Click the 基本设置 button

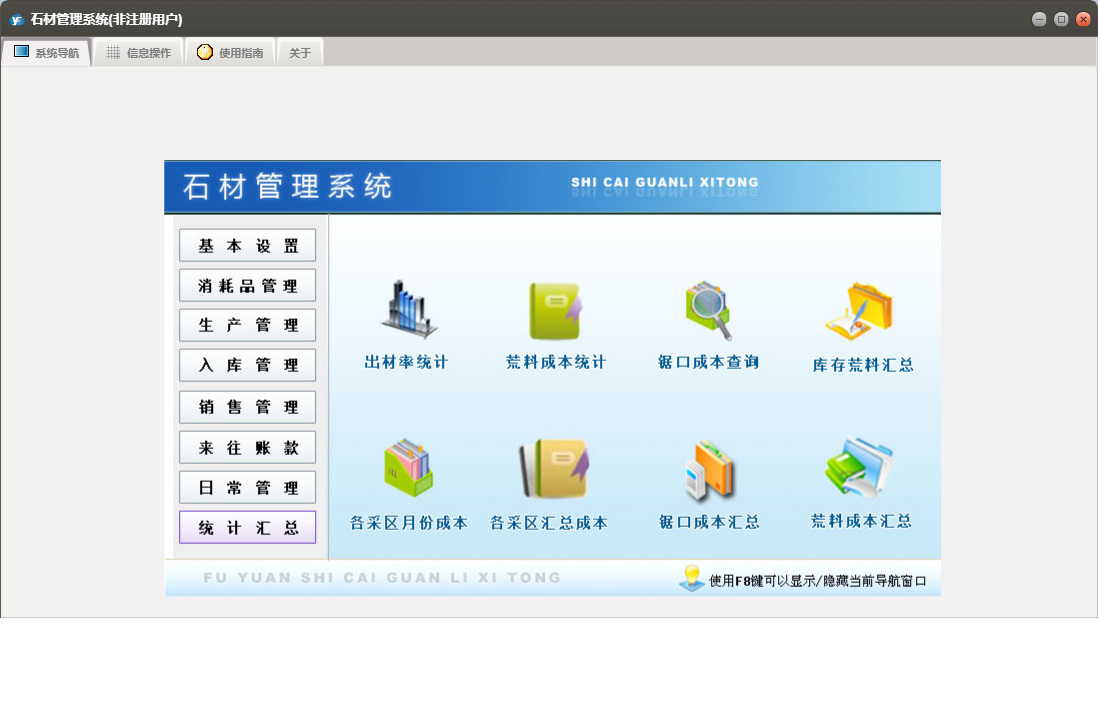pyautogui.click(x=247, y=246)
